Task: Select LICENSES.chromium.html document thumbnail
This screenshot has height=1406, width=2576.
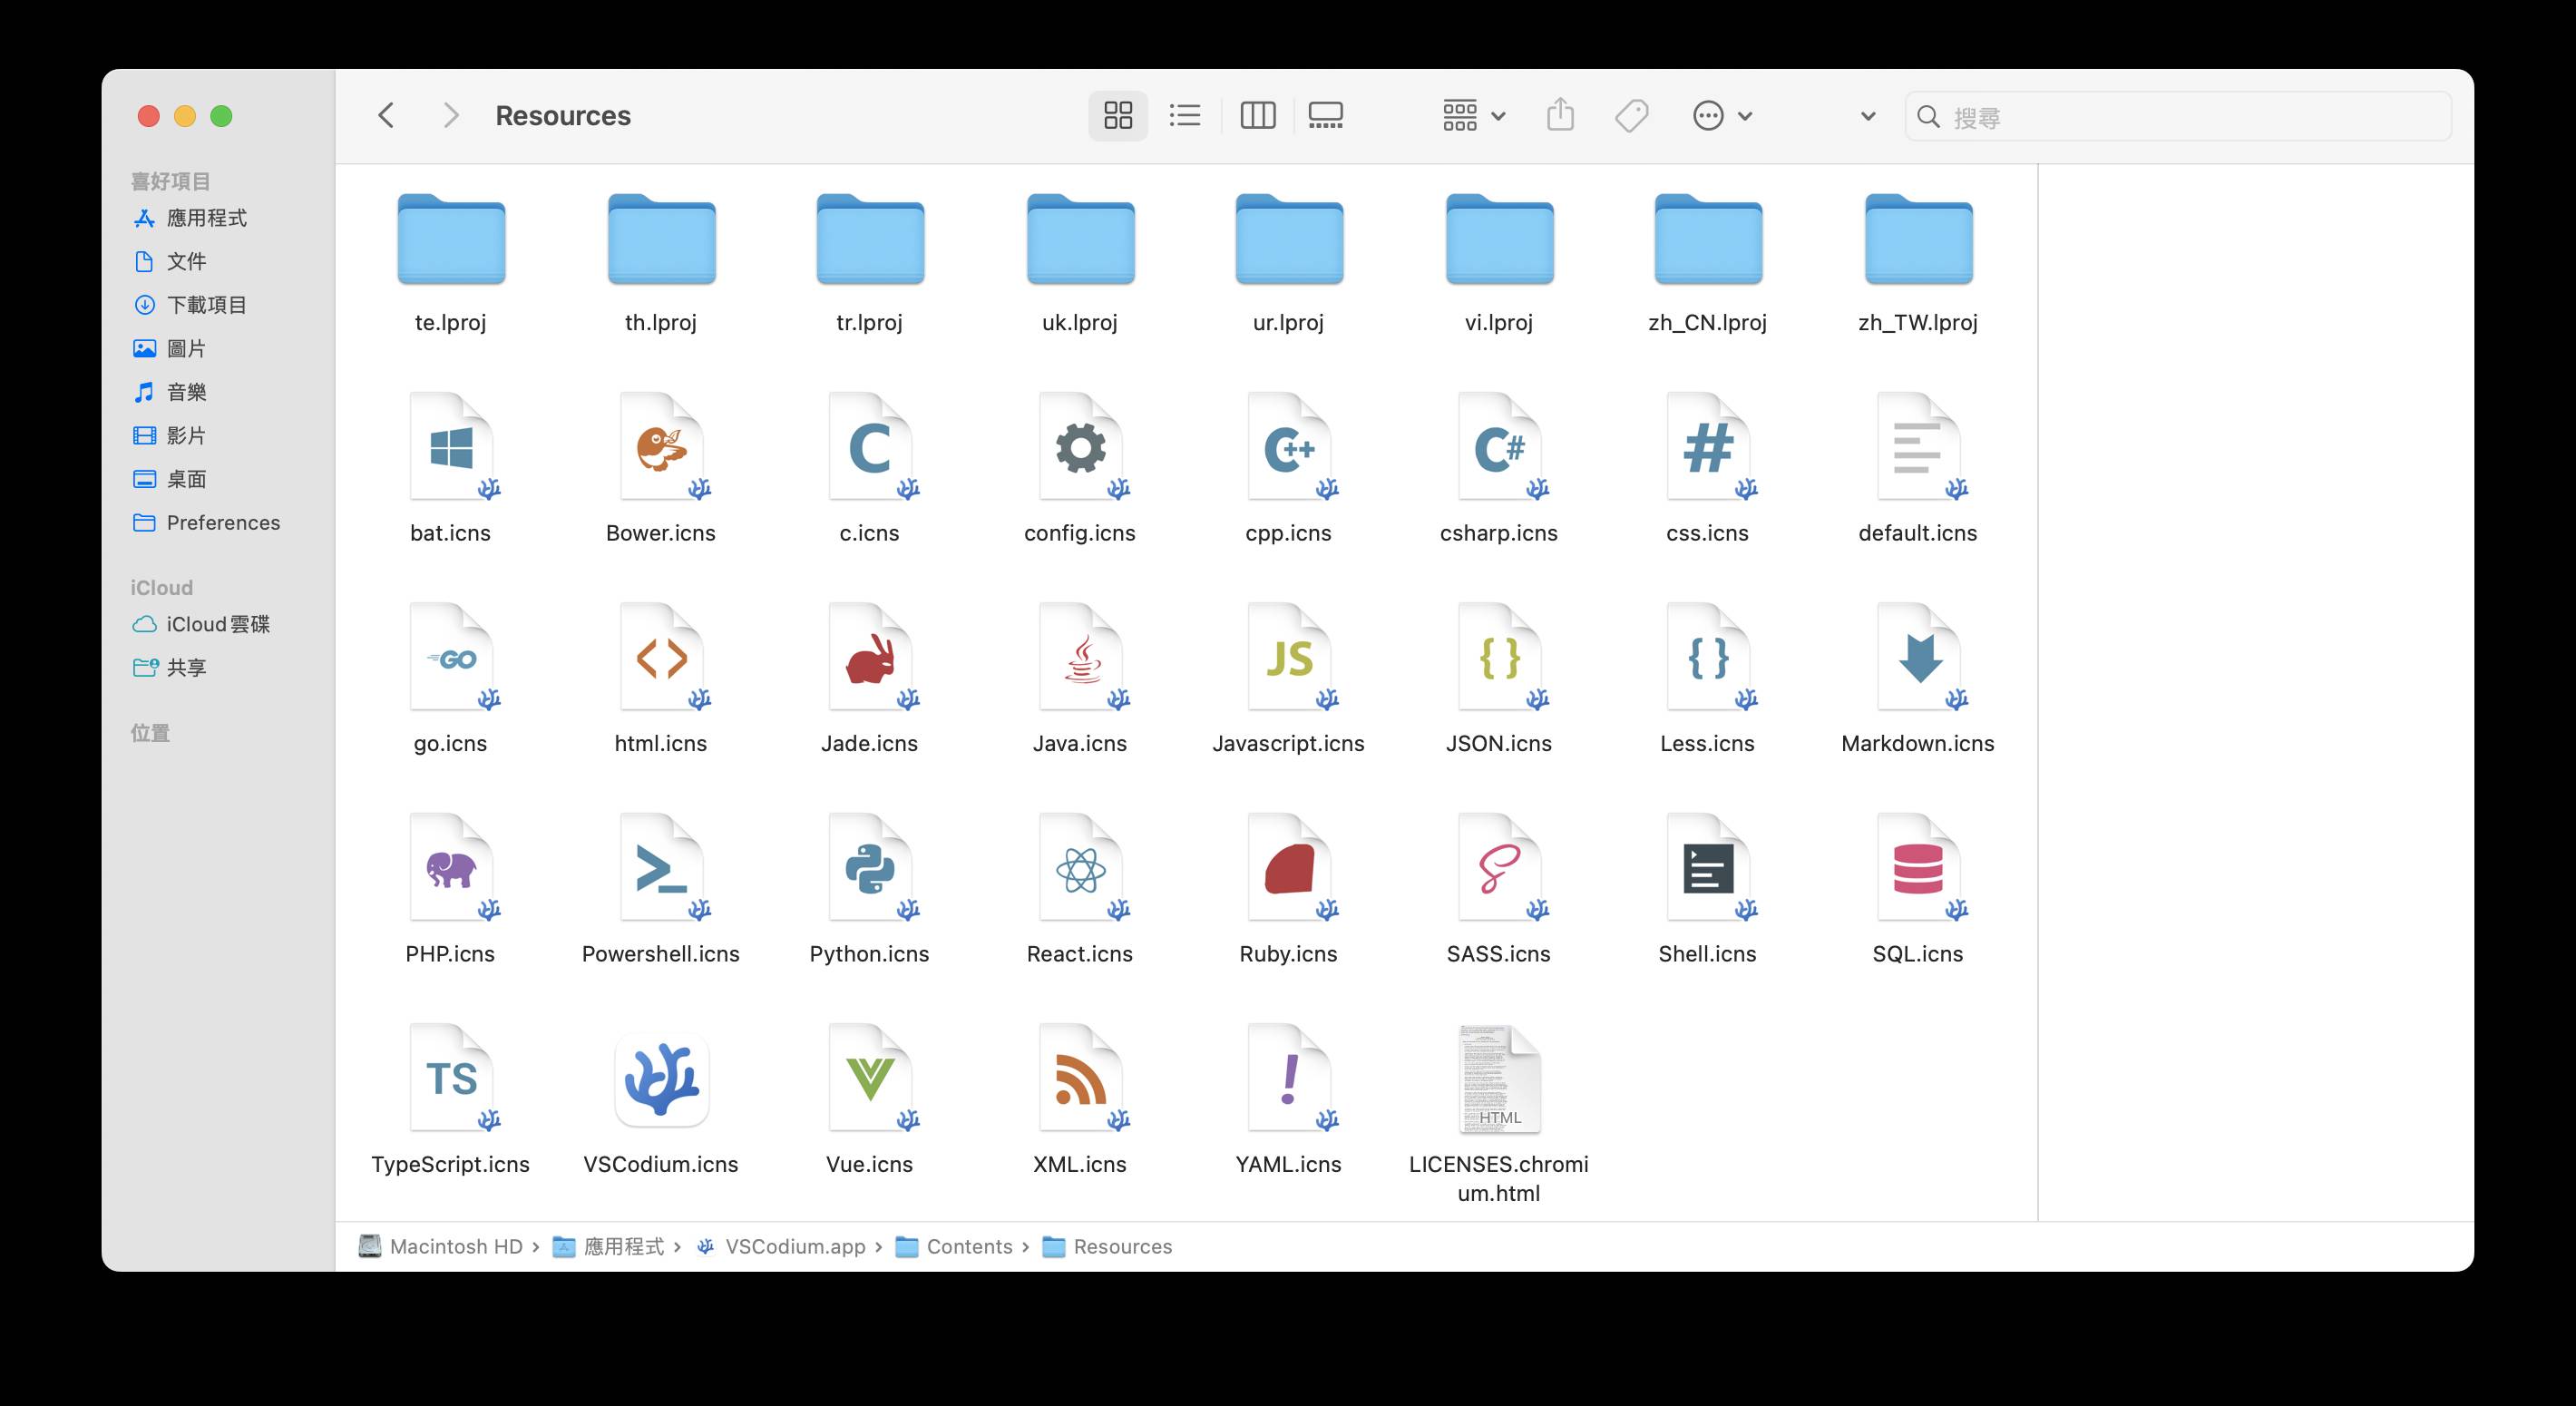Action: [x=1499, y=1078]
